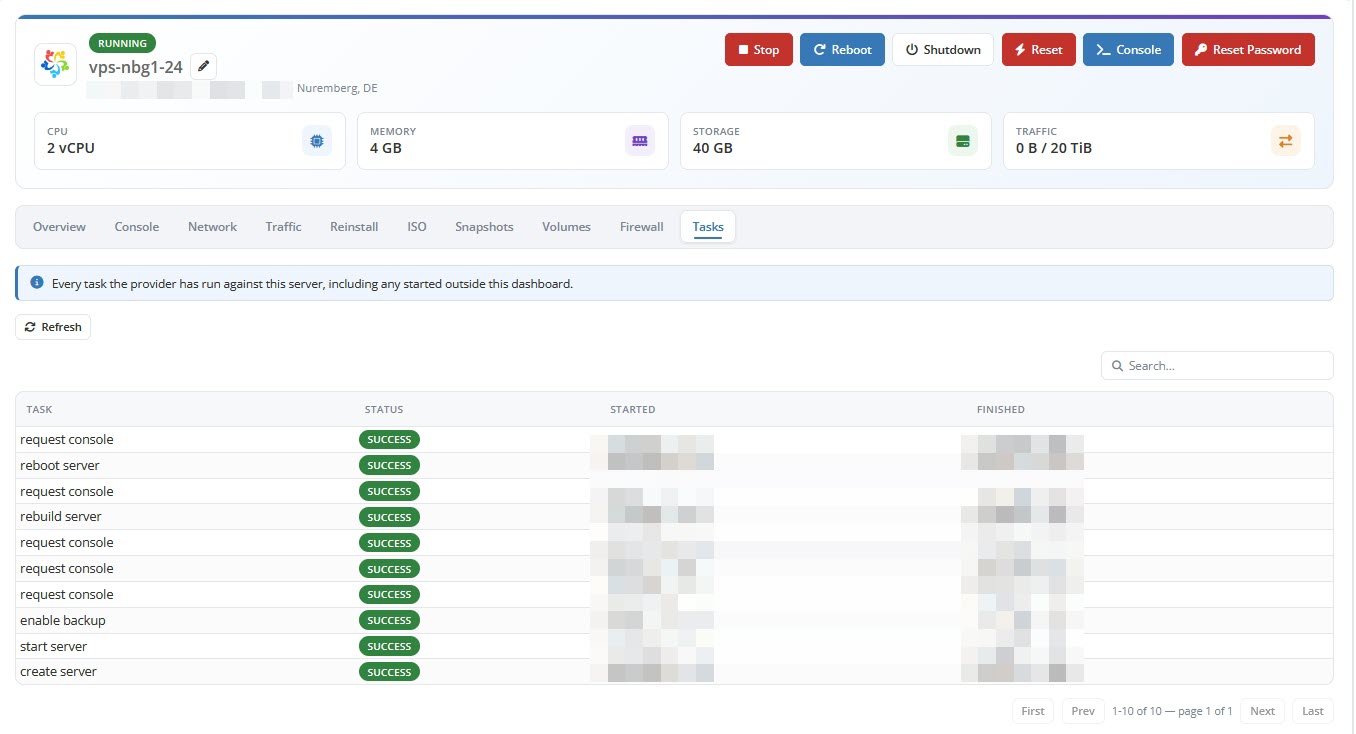This screenshot has height=734, width=1356.
Task: Click the pencil icon to rename vps-nbg1-24
Action: [203, 66]
